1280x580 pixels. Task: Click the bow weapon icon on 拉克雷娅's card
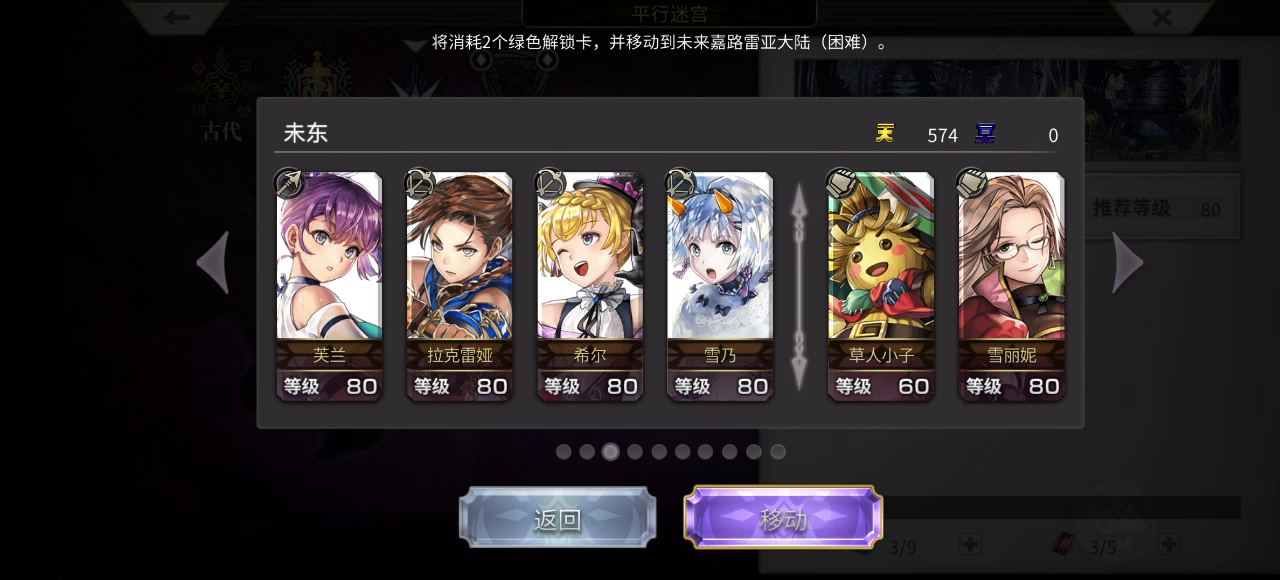pyautogui.click(x=419, y=182)
